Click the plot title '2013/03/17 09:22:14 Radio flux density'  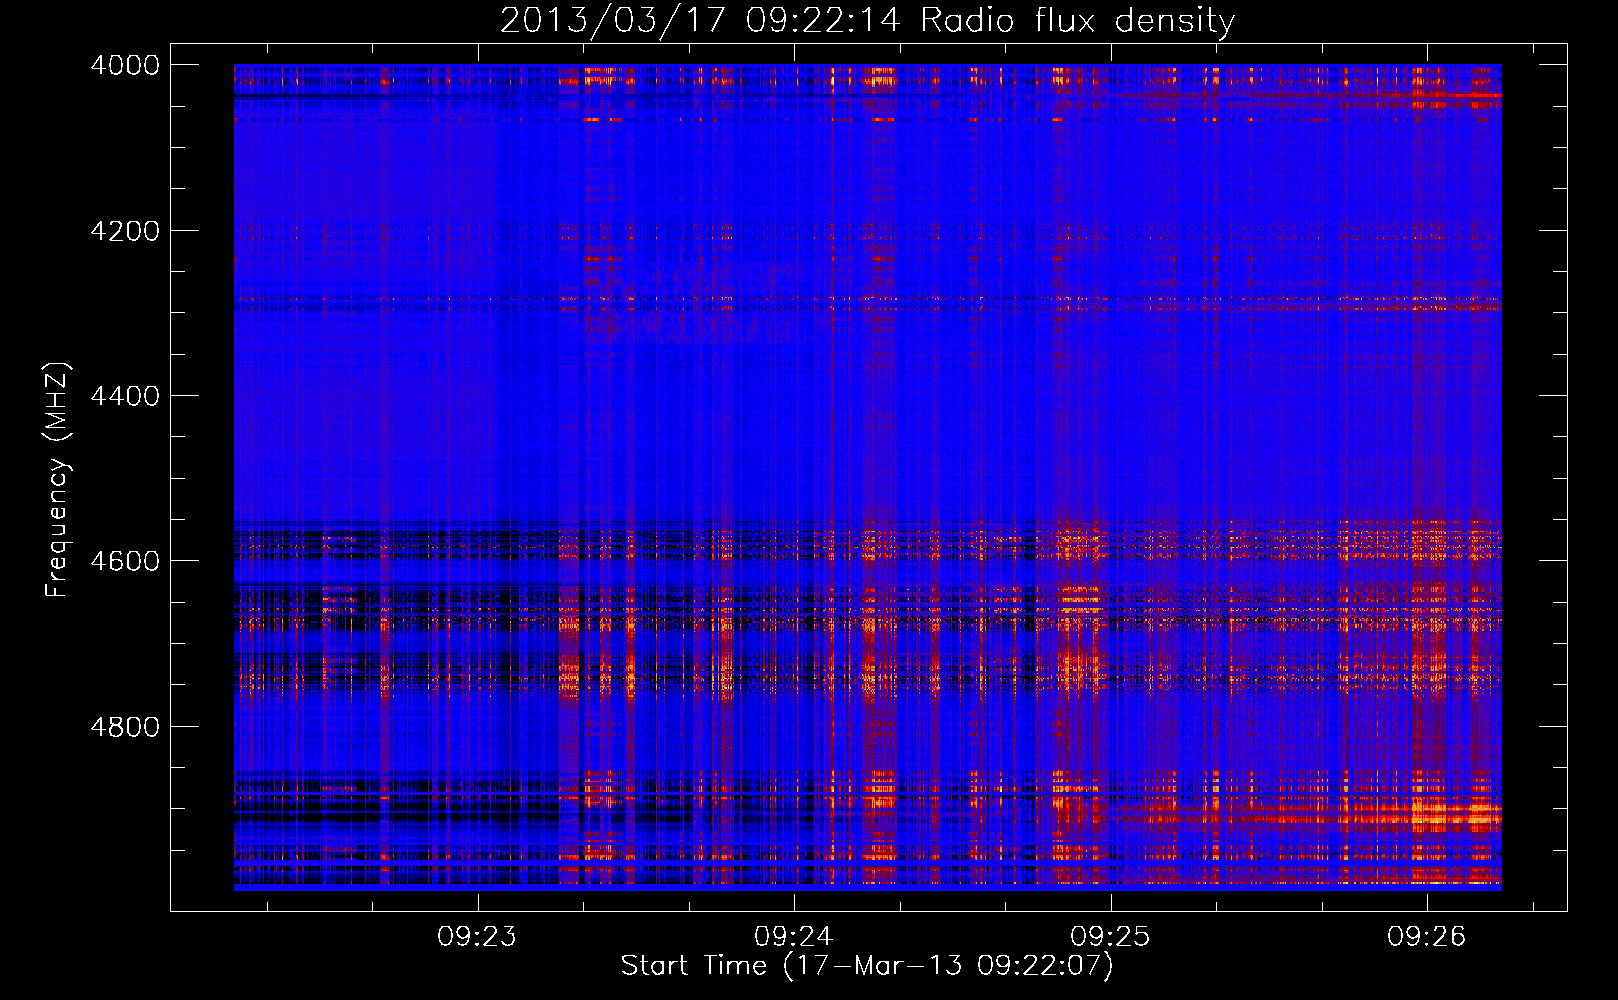click(867, 20)
